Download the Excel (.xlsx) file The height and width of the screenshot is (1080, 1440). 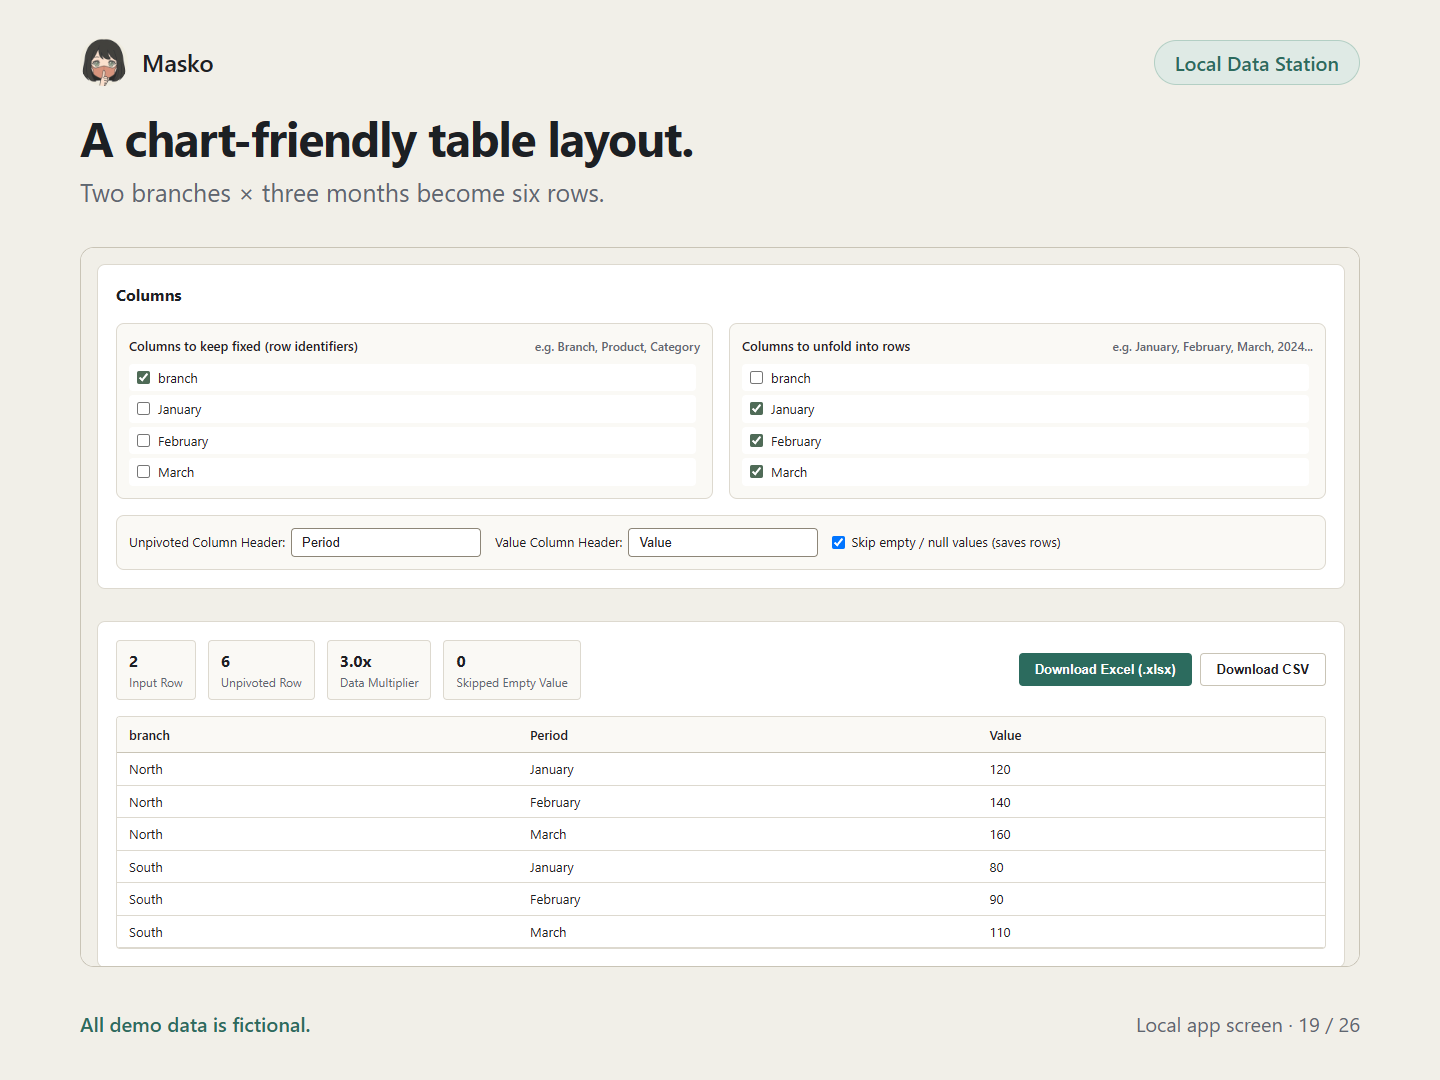(1105, 669)
